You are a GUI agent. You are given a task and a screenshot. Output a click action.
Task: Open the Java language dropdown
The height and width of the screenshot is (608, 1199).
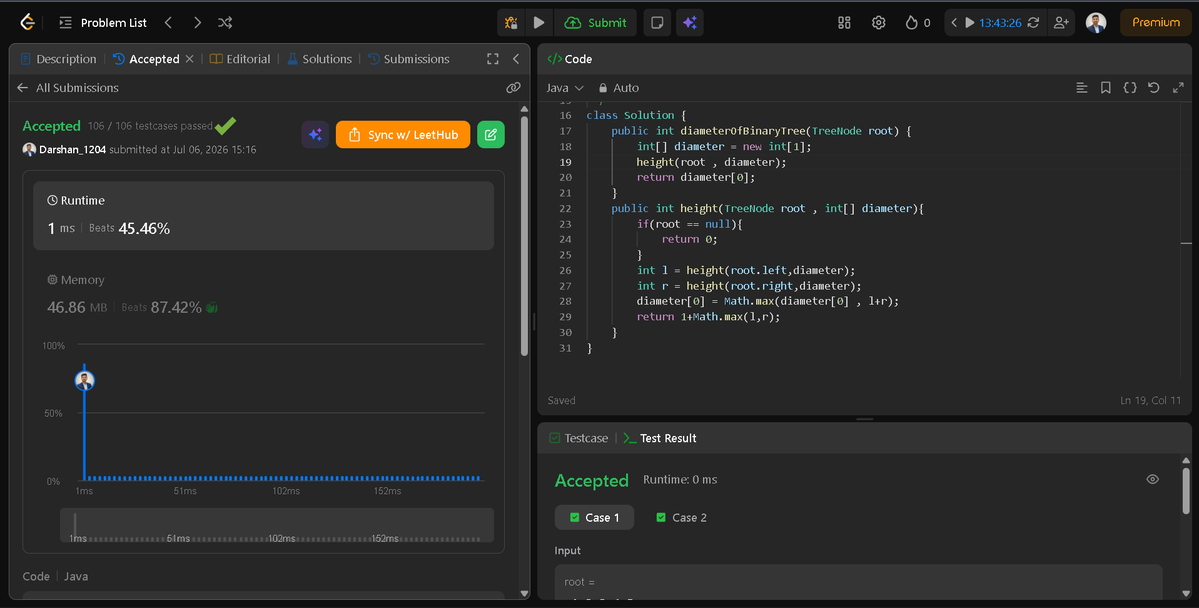(x=564, y=88)
